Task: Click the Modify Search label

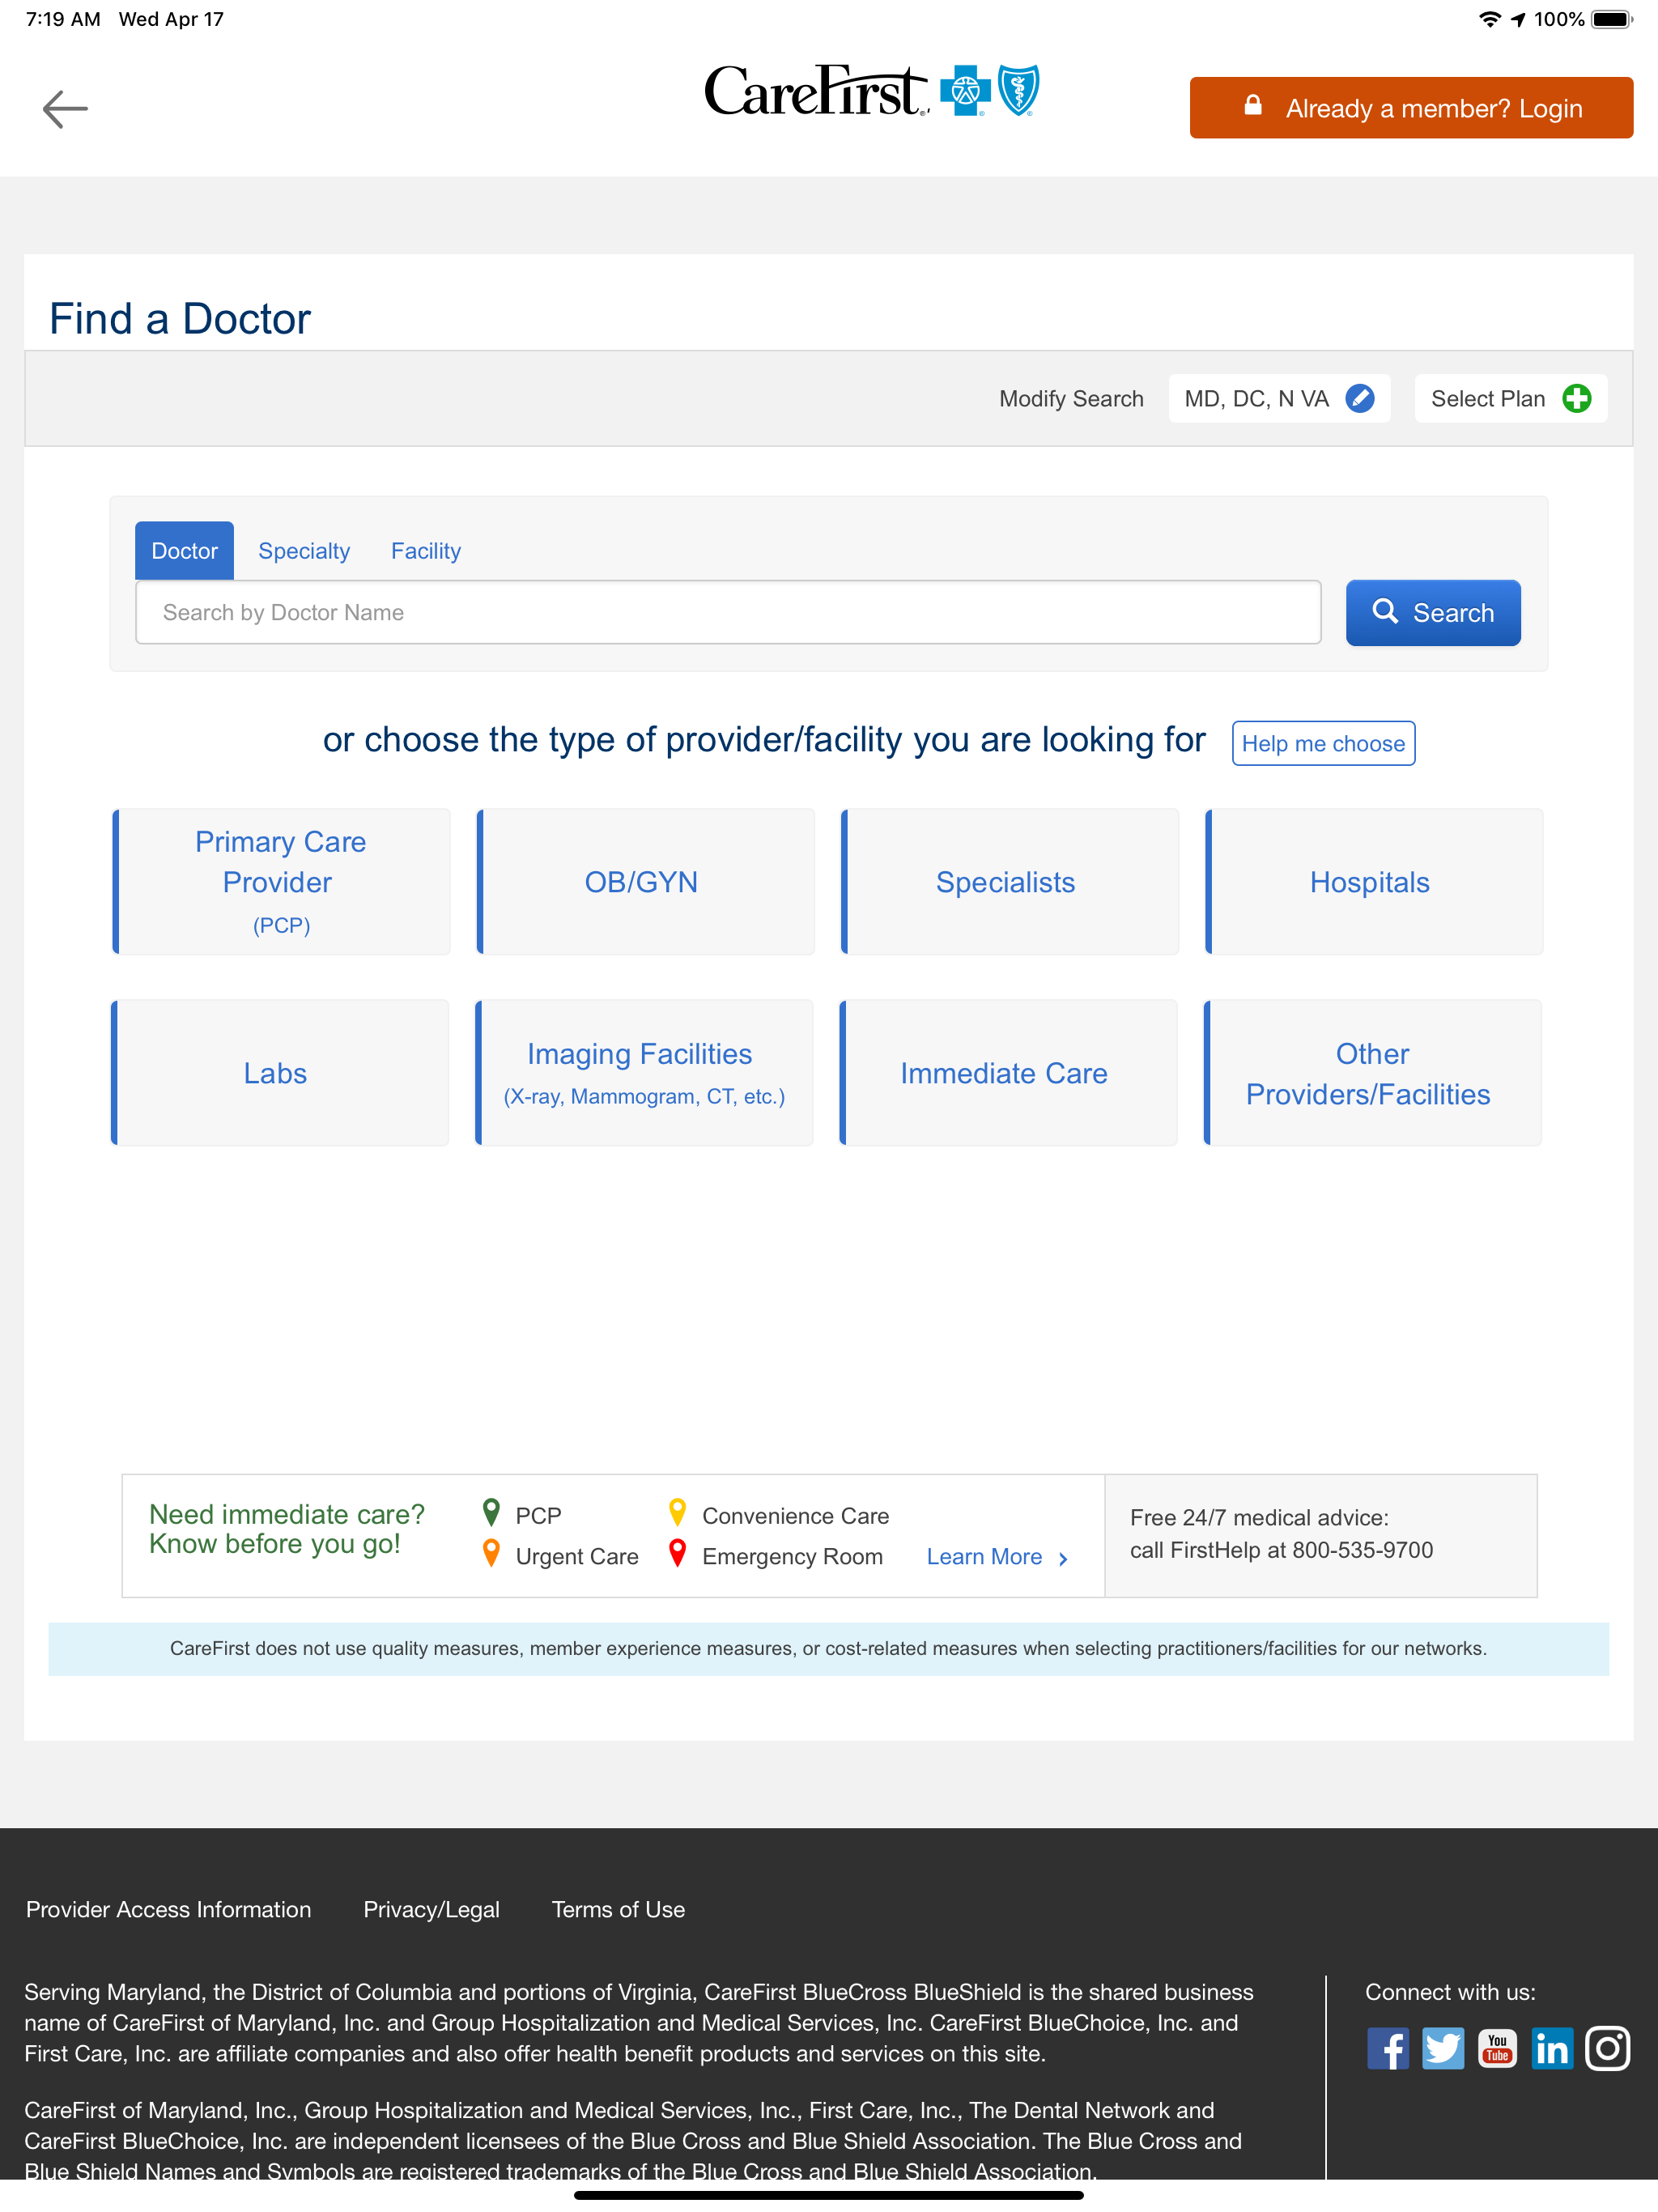Action: [1071, 399]
